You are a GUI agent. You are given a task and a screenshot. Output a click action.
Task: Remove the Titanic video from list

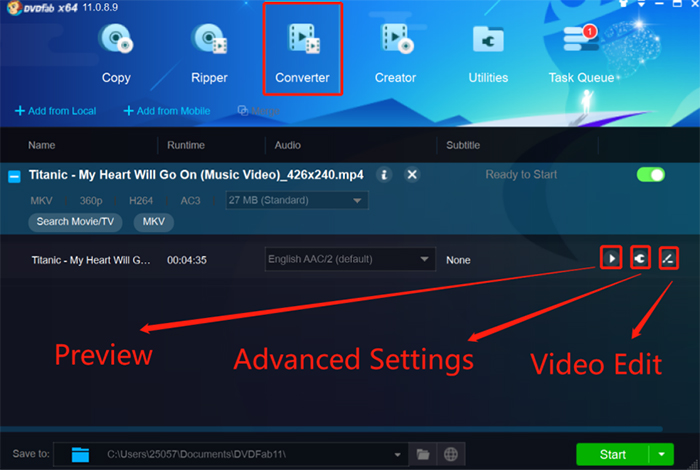click(x=412, y=175)
